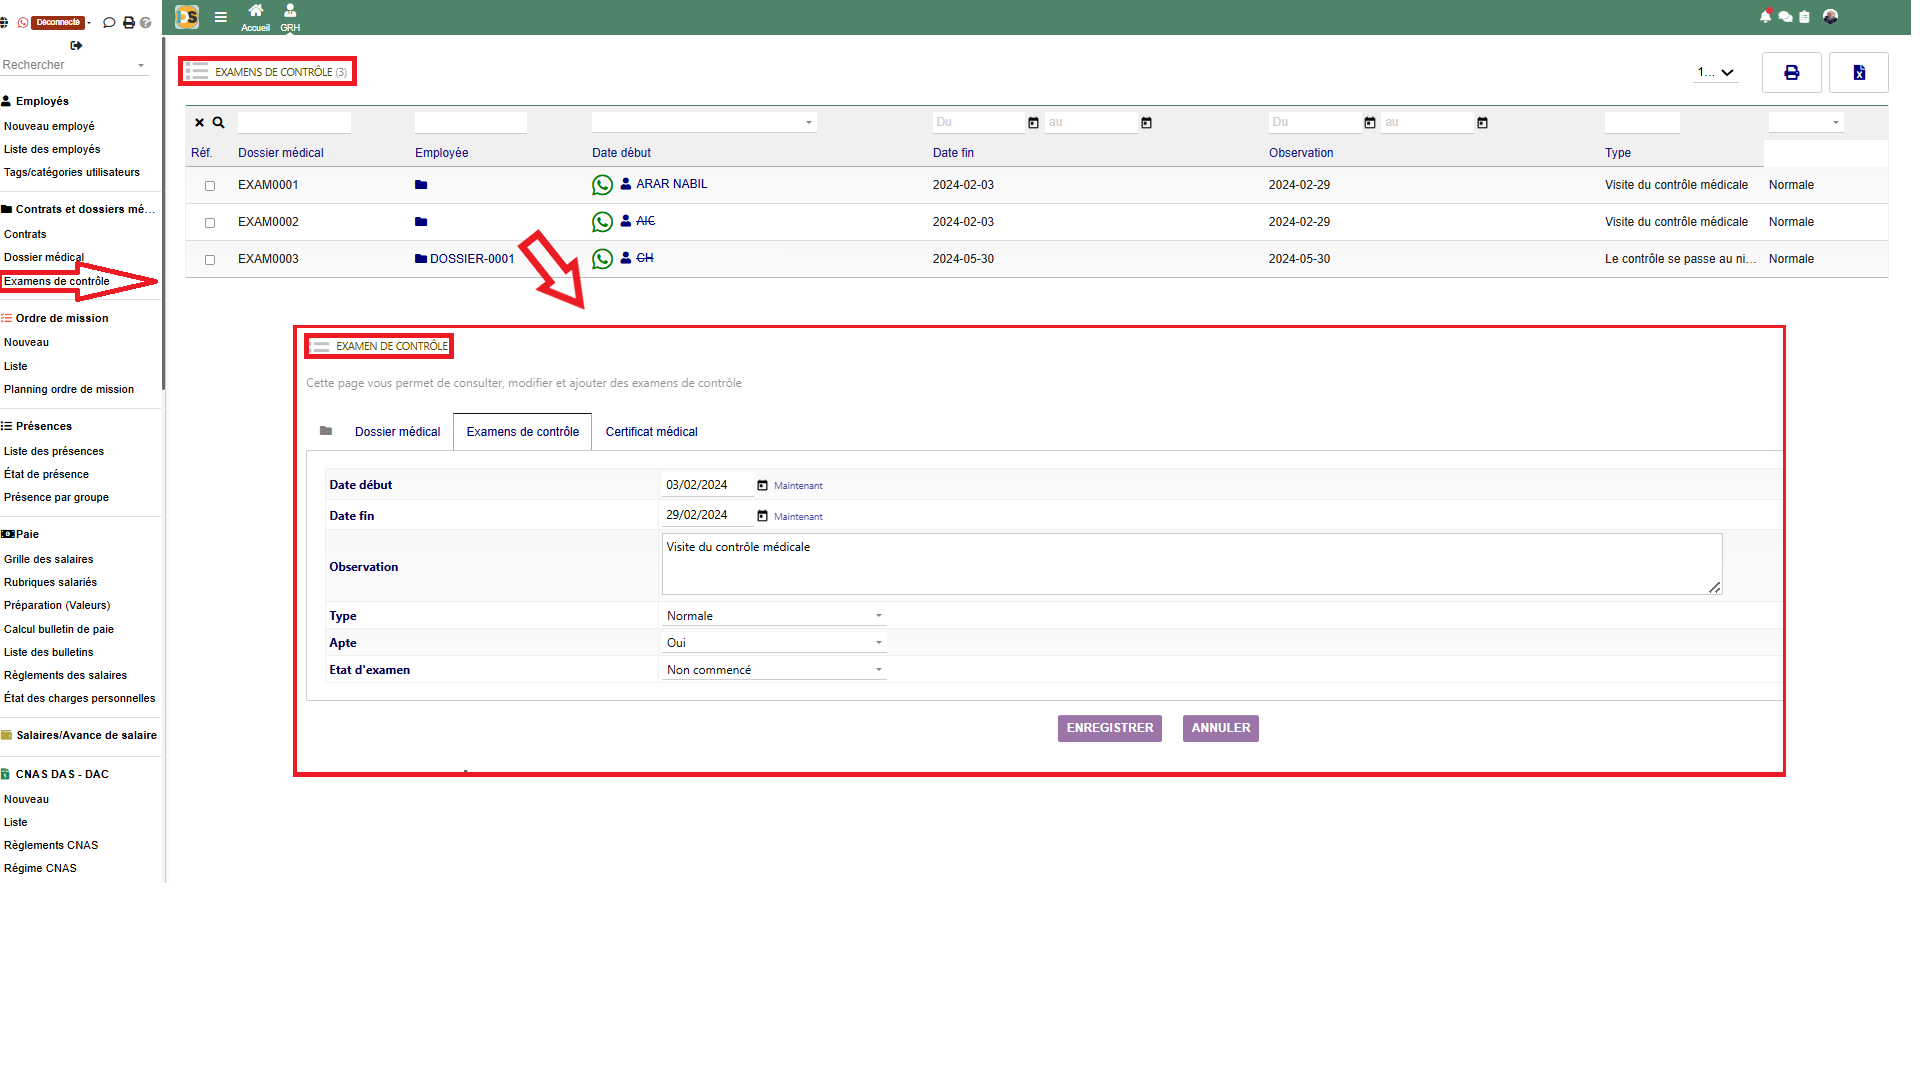Clear filters with the X icon

pyautogui.click(x=199, y=122)
